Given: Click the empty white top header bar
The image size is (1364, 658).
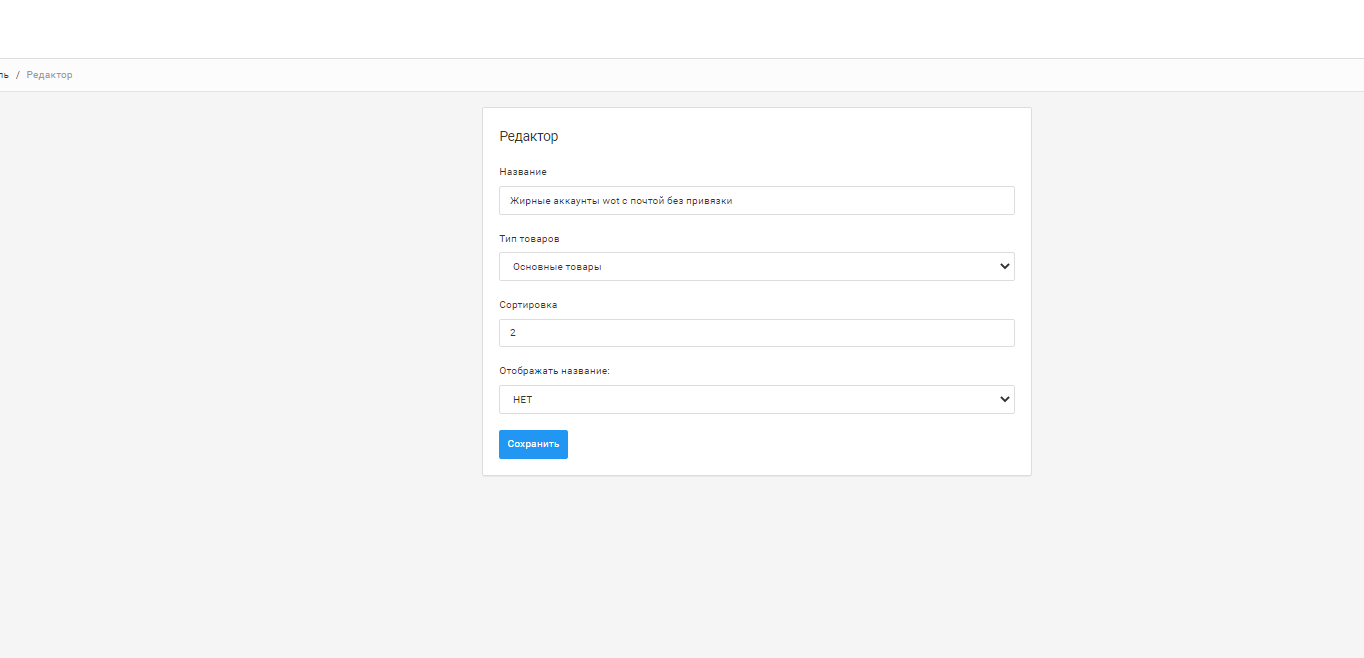Looking at the screenshot, I should tap(682, 29).
